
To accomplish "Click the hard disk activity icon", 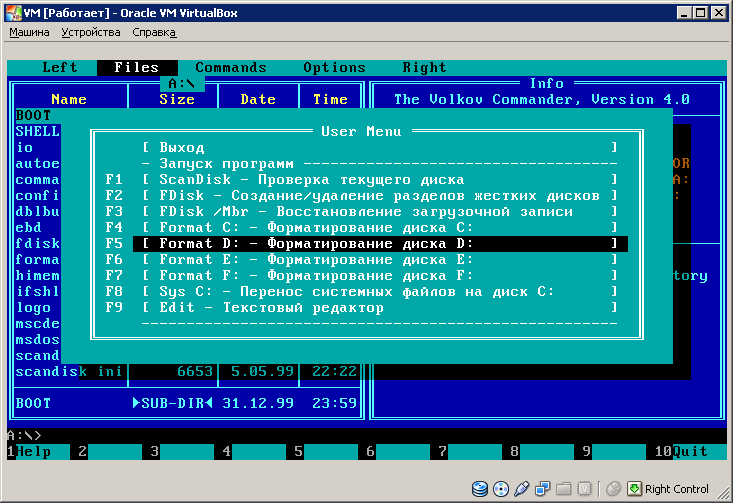I will pos(481,489).
